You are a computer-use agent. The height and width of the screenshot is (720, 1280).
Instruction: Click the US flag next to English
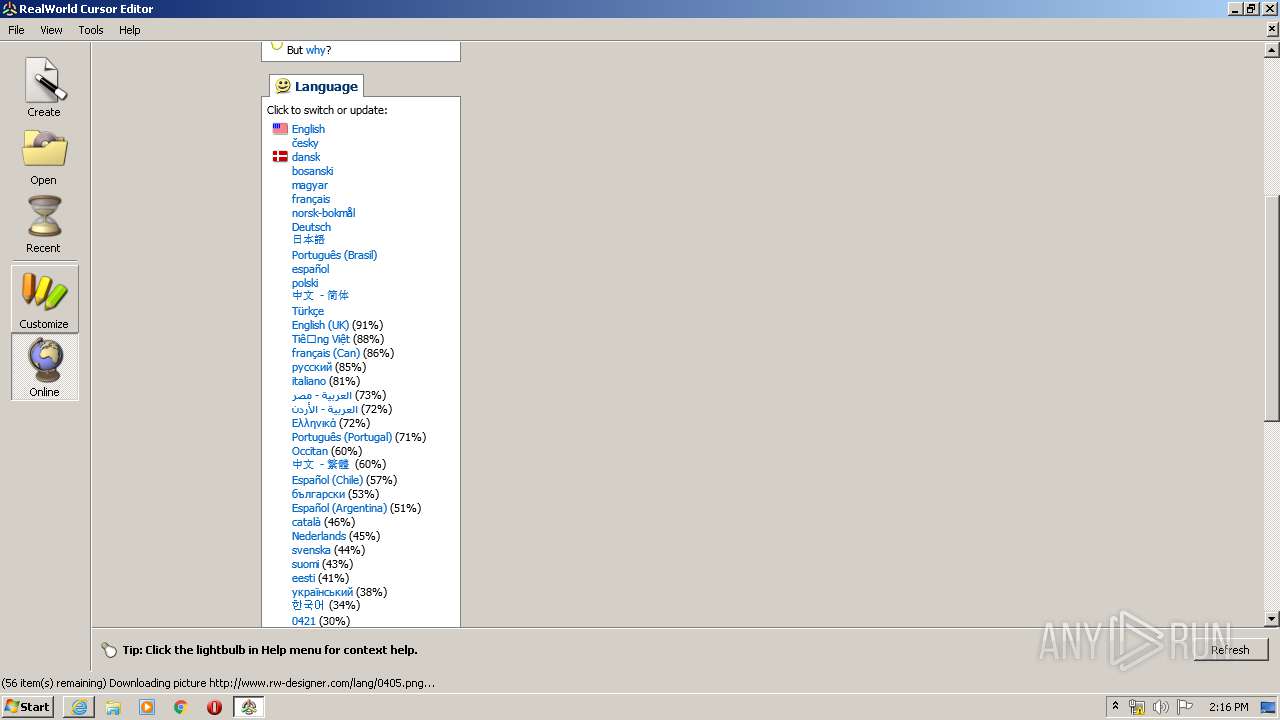[280, 129]
